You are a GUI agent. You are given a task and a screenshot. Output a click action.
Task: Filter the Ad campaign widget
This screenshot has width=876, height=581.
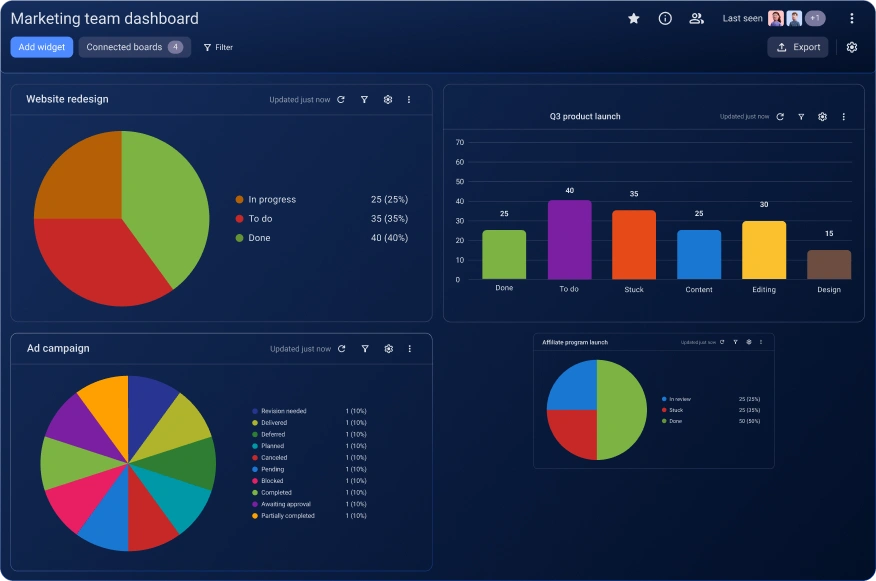[365, 349]
